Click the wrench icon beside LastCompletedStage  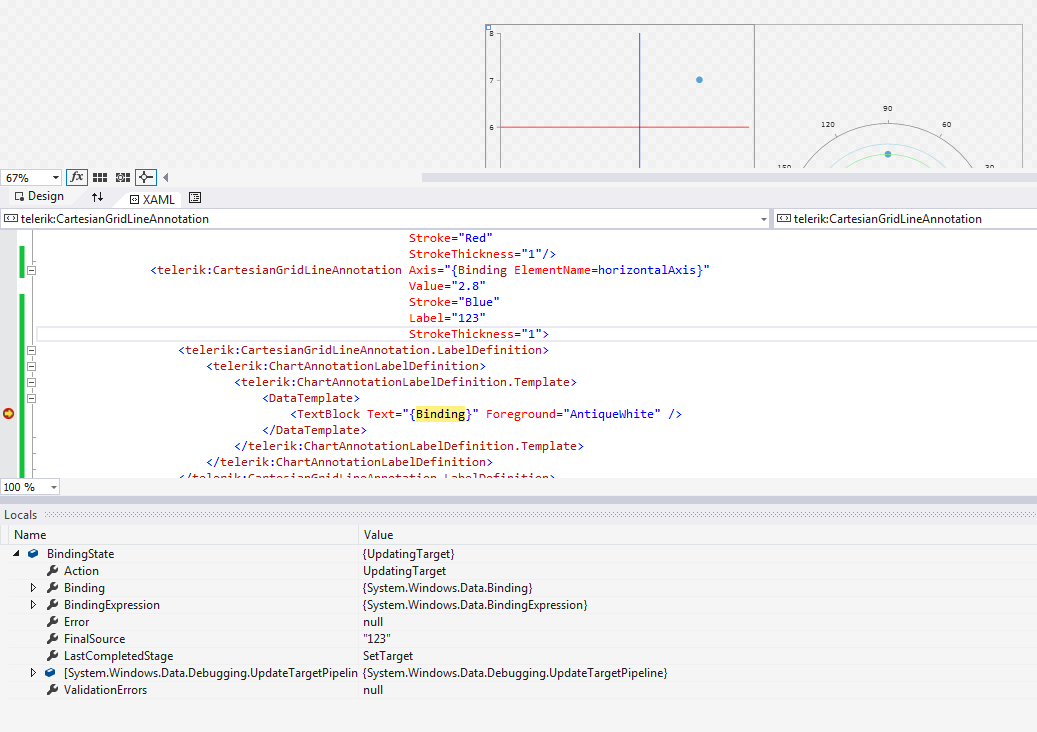pos(52,656)
